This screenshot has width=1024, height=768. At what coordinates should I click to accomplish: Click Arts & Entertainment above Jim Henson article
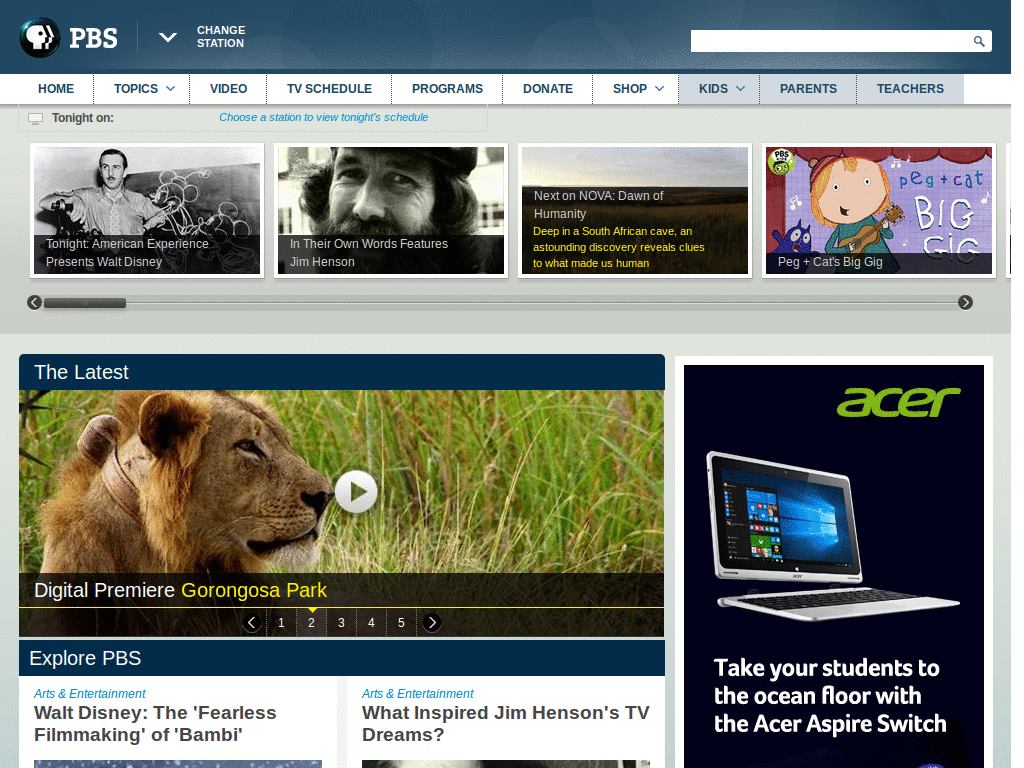tap(417, 694)
